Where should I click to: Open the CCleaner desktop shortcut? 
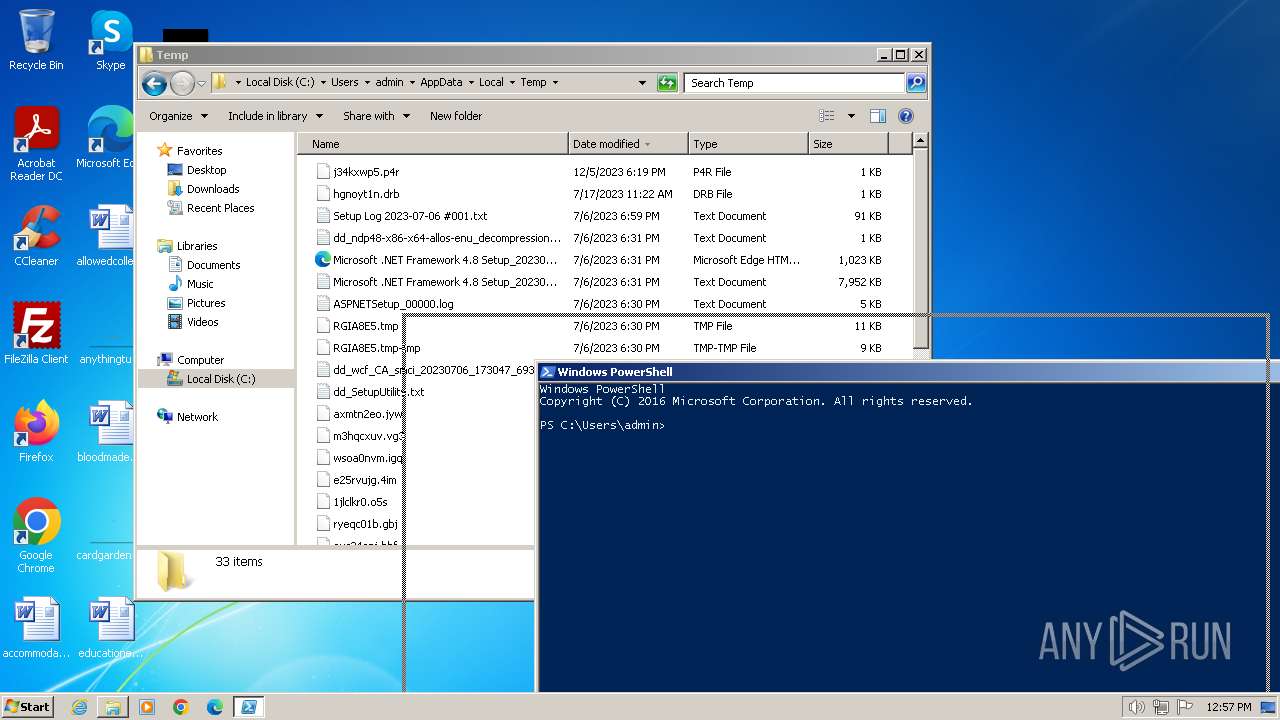point(36,236)
